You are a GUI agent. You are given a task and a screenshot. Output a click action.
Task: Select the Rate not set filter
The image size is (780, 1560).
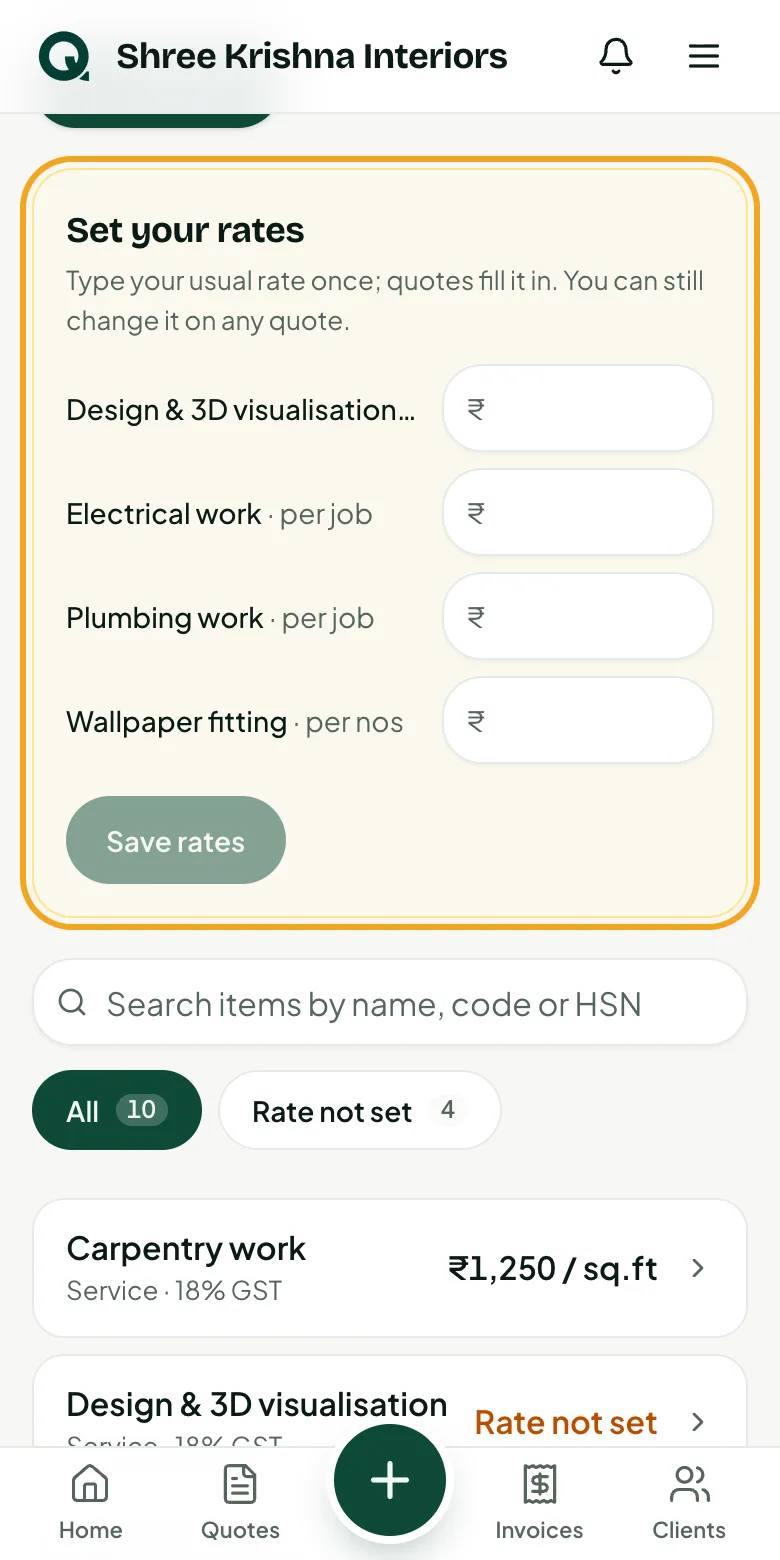coord(359,1110)
